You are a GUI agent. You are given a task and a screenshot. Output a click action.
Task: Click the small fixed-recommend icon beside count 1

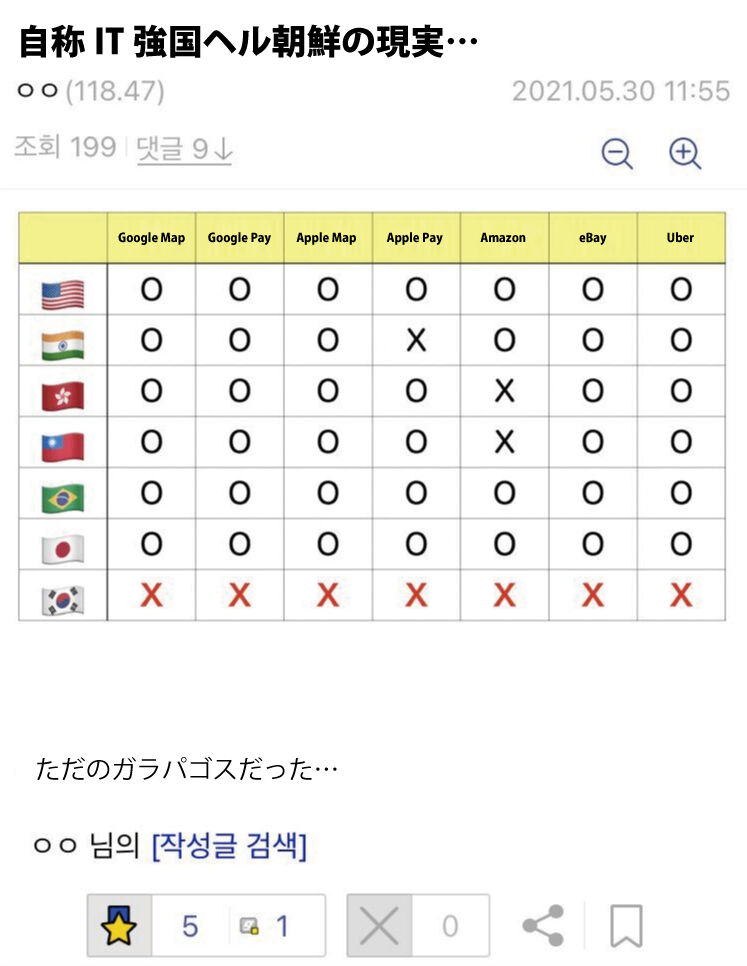(250, 927)
